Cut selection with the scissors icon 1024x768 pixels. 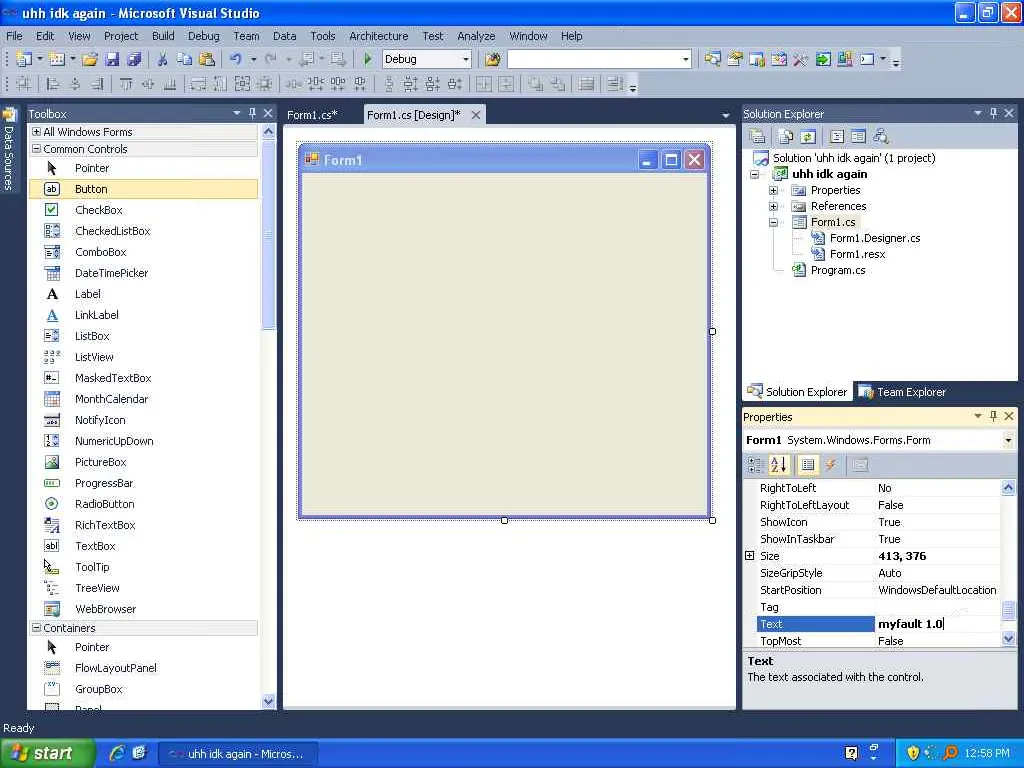coord(162,59)
